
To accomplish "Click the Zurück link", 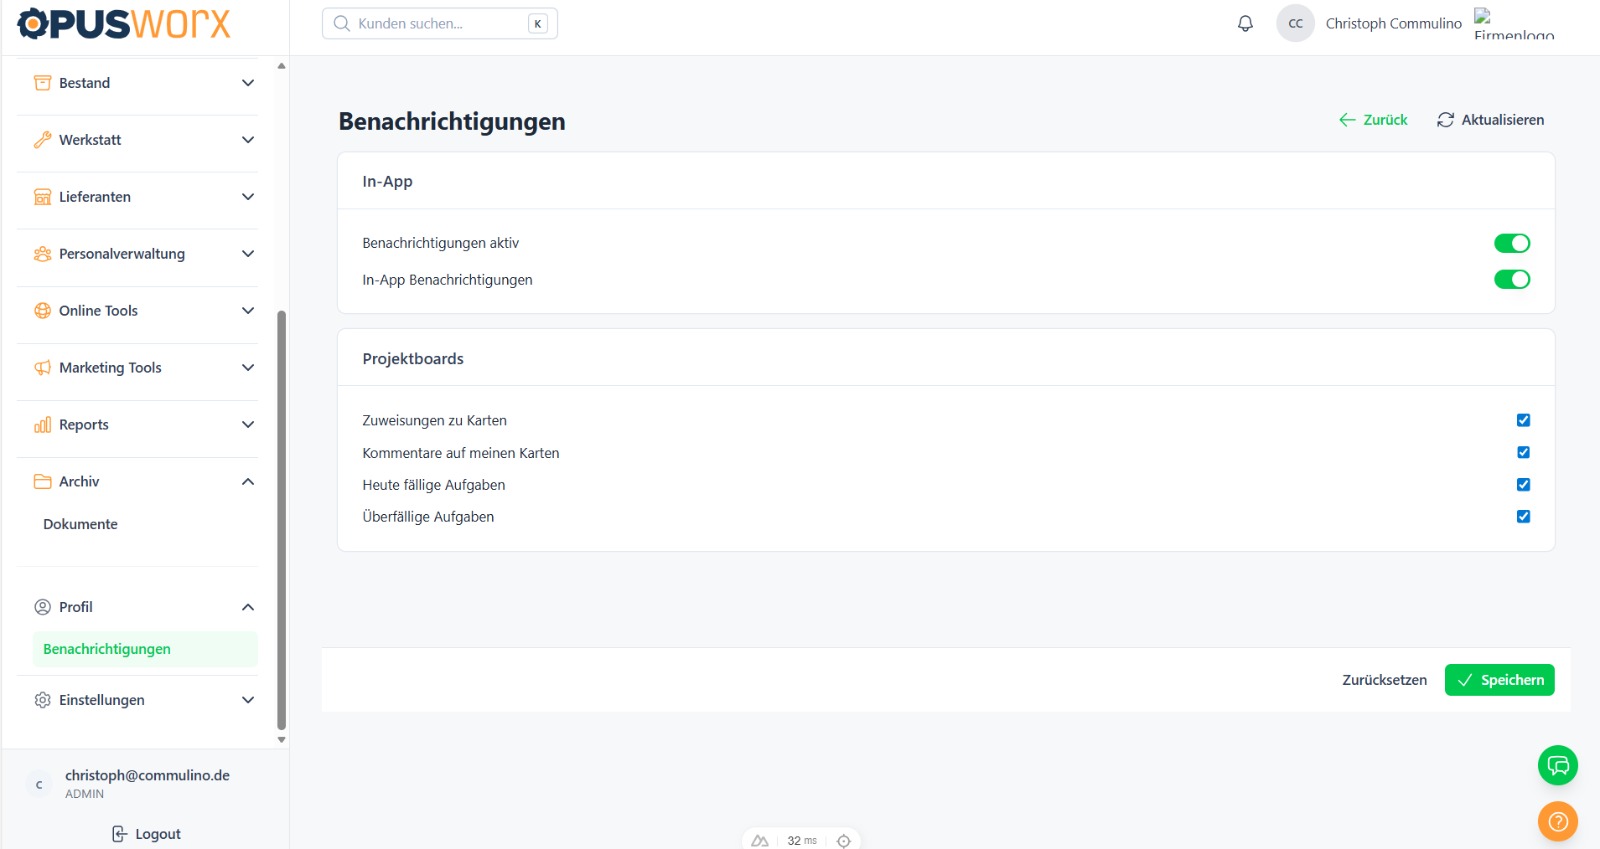I will pos(1373,120).
